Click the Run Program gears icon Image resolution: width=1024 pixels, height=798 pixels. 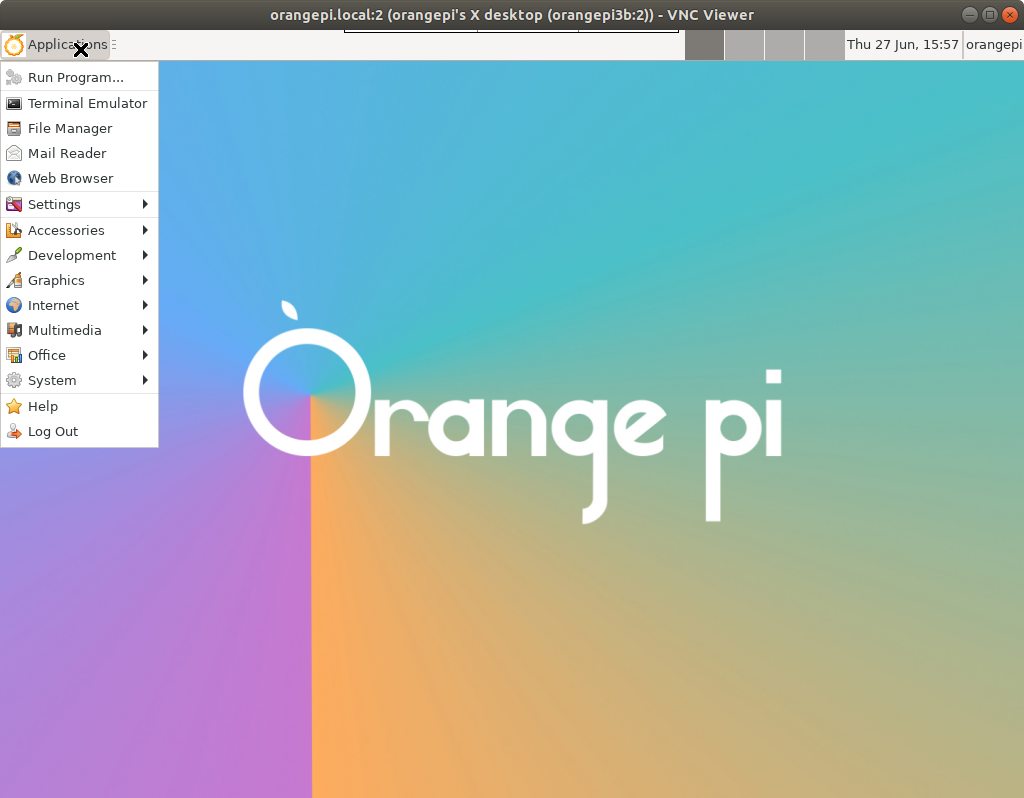point(14,78)
